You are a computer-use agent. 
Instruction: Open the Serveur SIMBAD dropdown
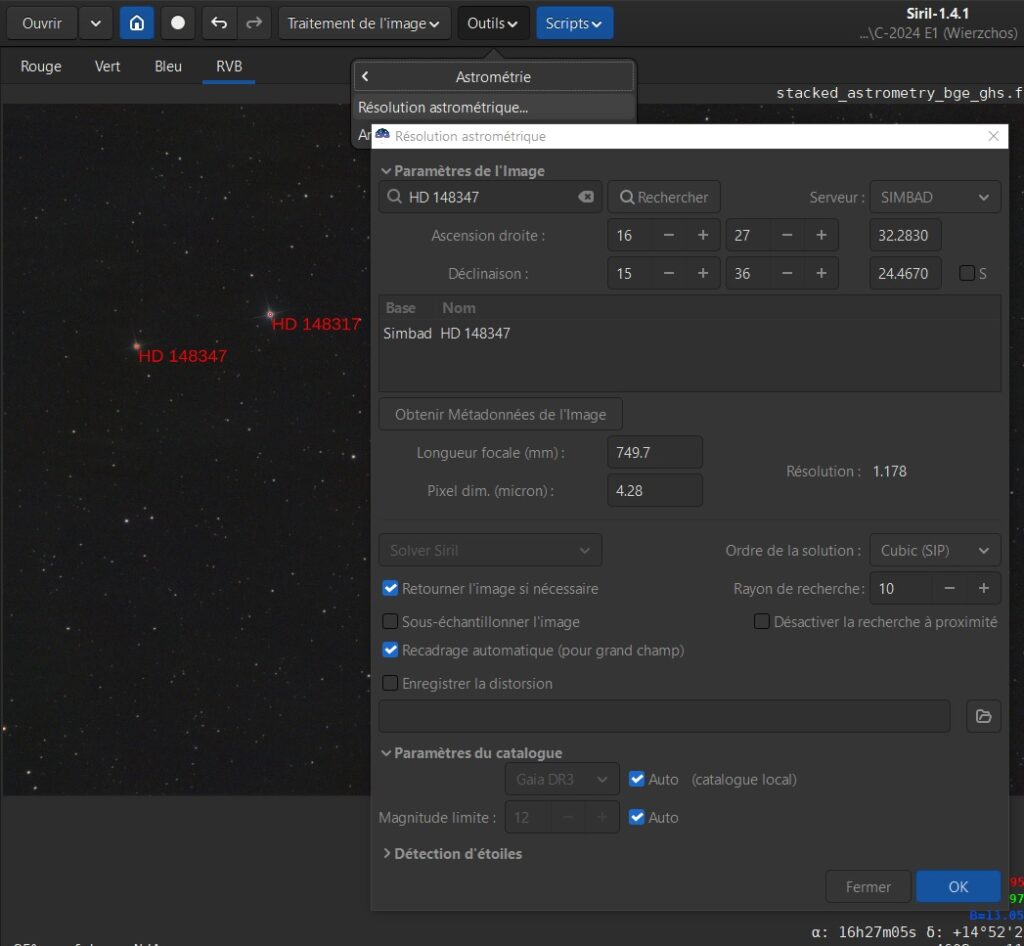(935, 197)
